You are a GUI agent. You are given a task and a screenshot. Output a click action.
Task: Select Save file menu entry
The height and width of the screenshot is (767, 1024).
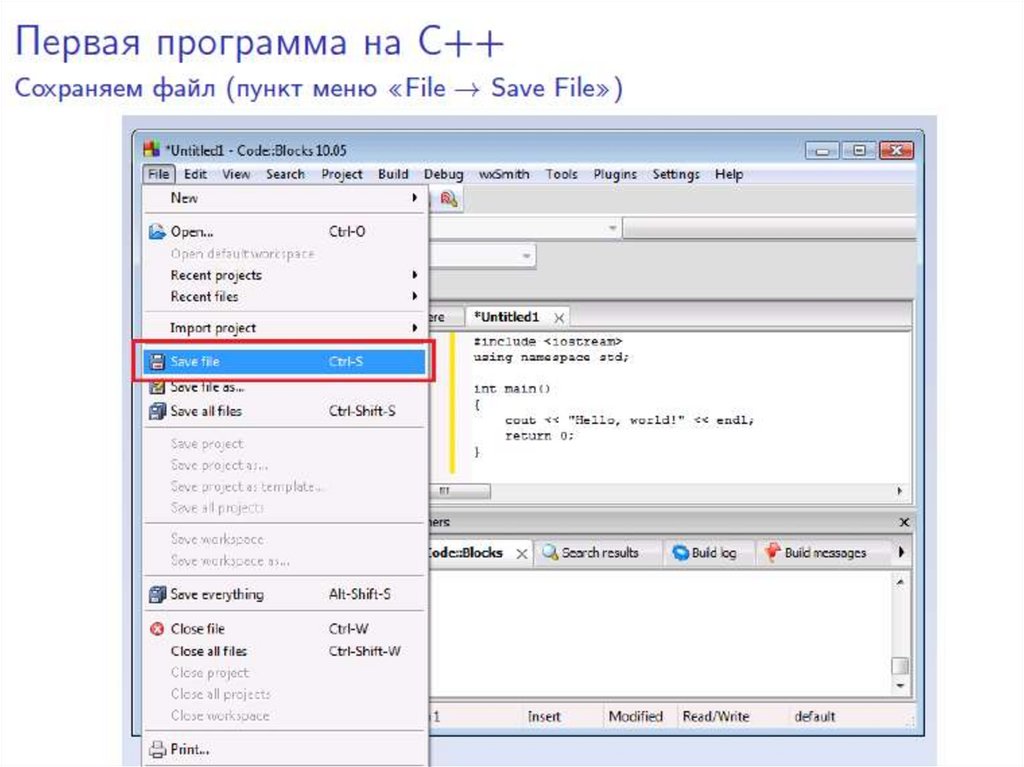click(x=284, y=361)
